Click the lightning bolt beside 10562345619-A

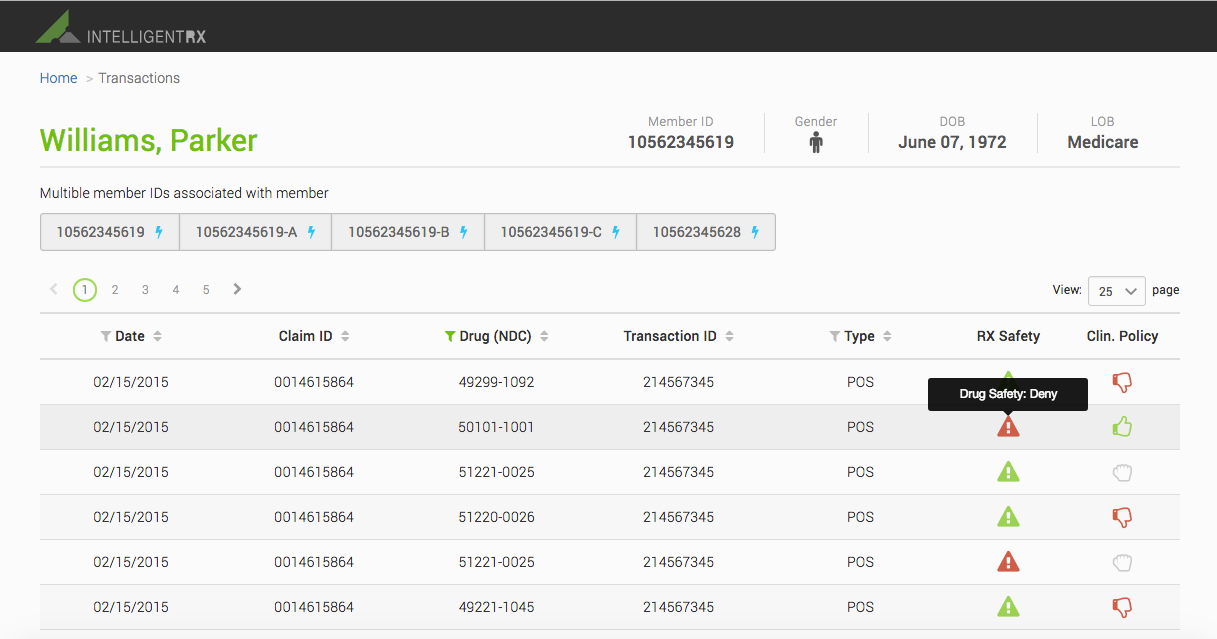[311, 232]
